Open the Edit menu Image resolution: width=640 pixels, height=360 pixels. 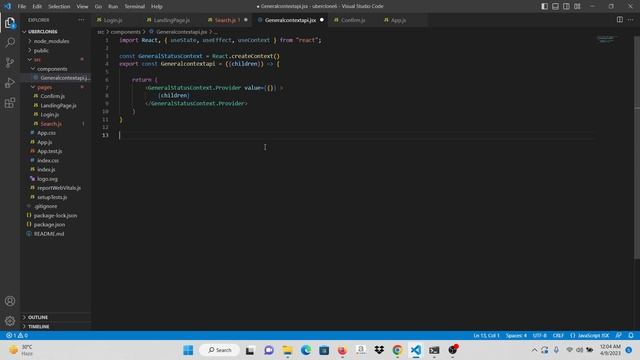tap(37, 7)
